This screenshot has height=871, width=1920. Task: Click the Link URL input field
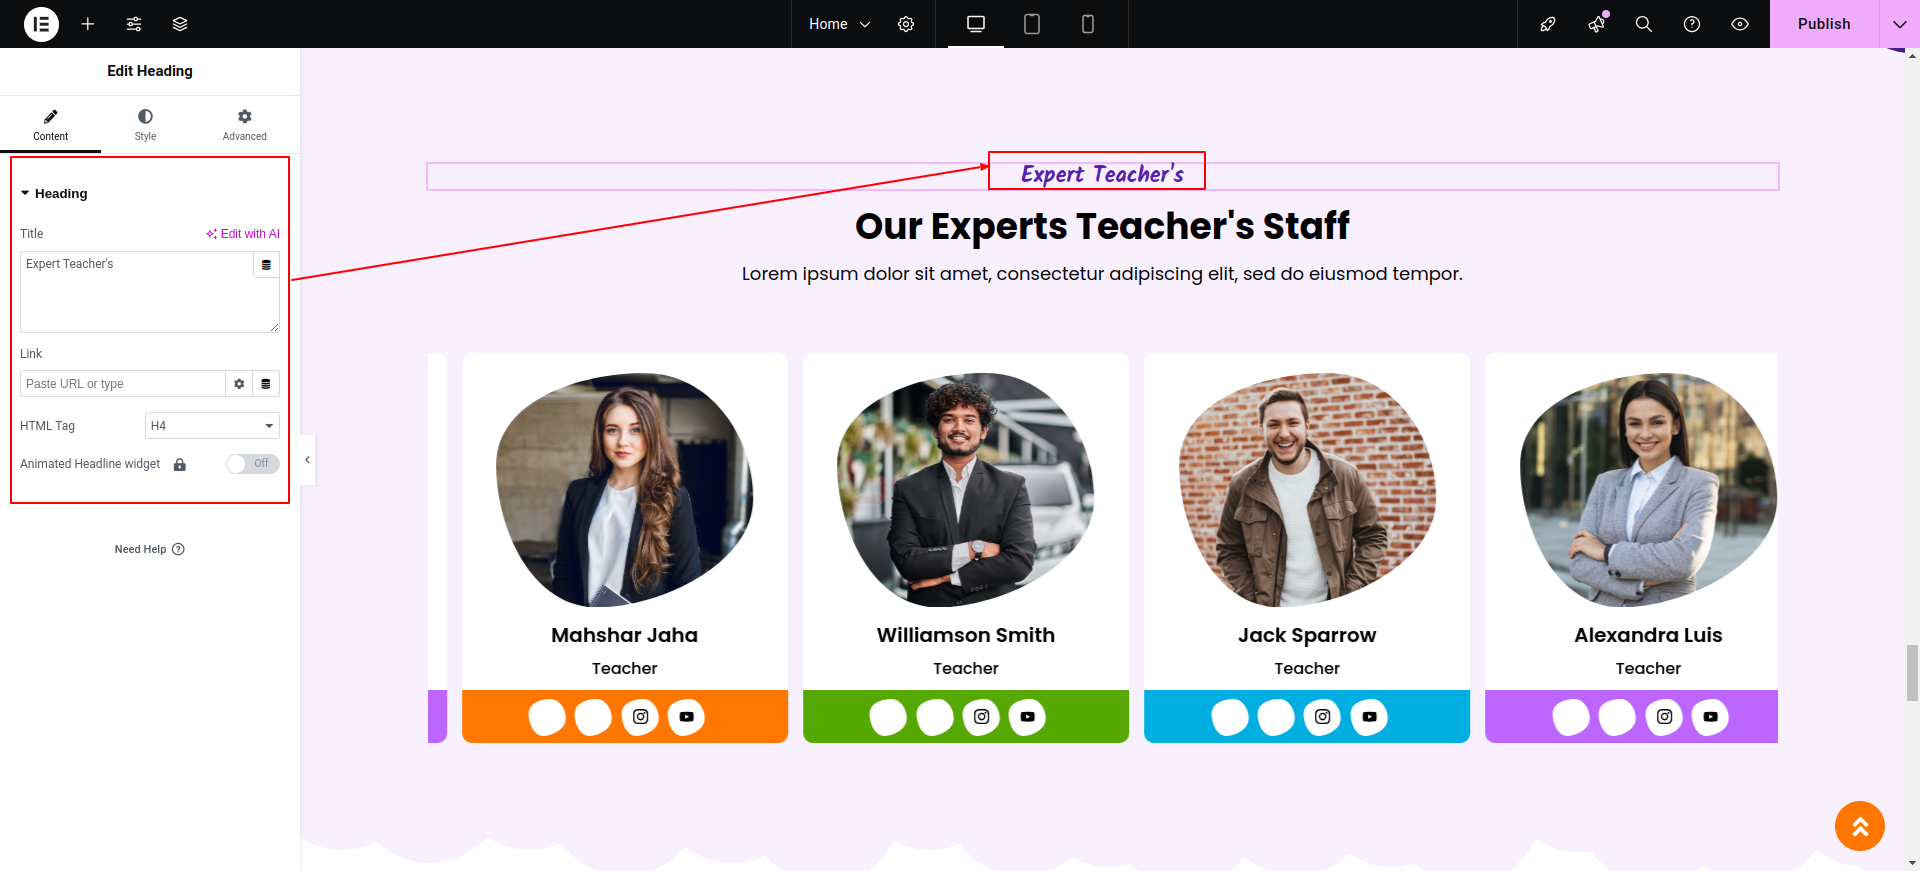(x=122, y=384)
